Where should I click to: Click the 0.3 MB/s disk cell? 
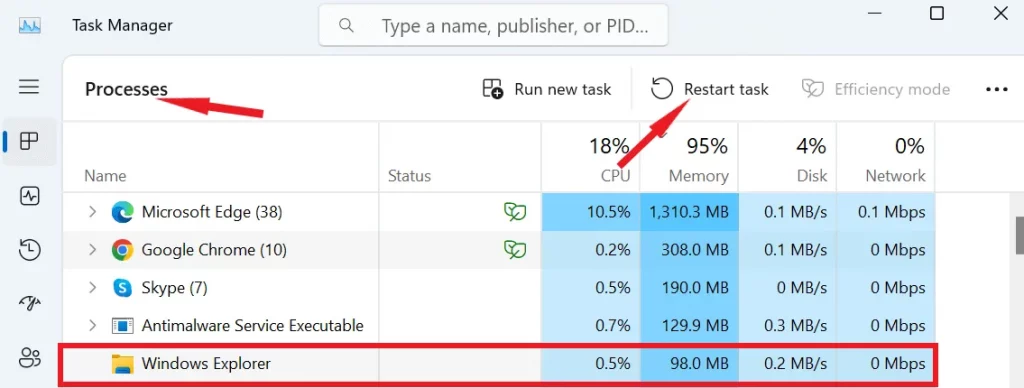pyautogui.click(x=788, y=325)
